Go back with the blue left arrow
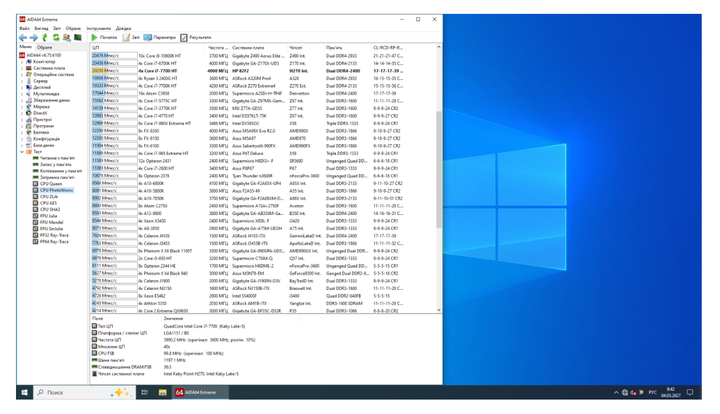Image resolution: width=720 pixels, height=414 pixels. pyautogui.click(x=23, y=37)
